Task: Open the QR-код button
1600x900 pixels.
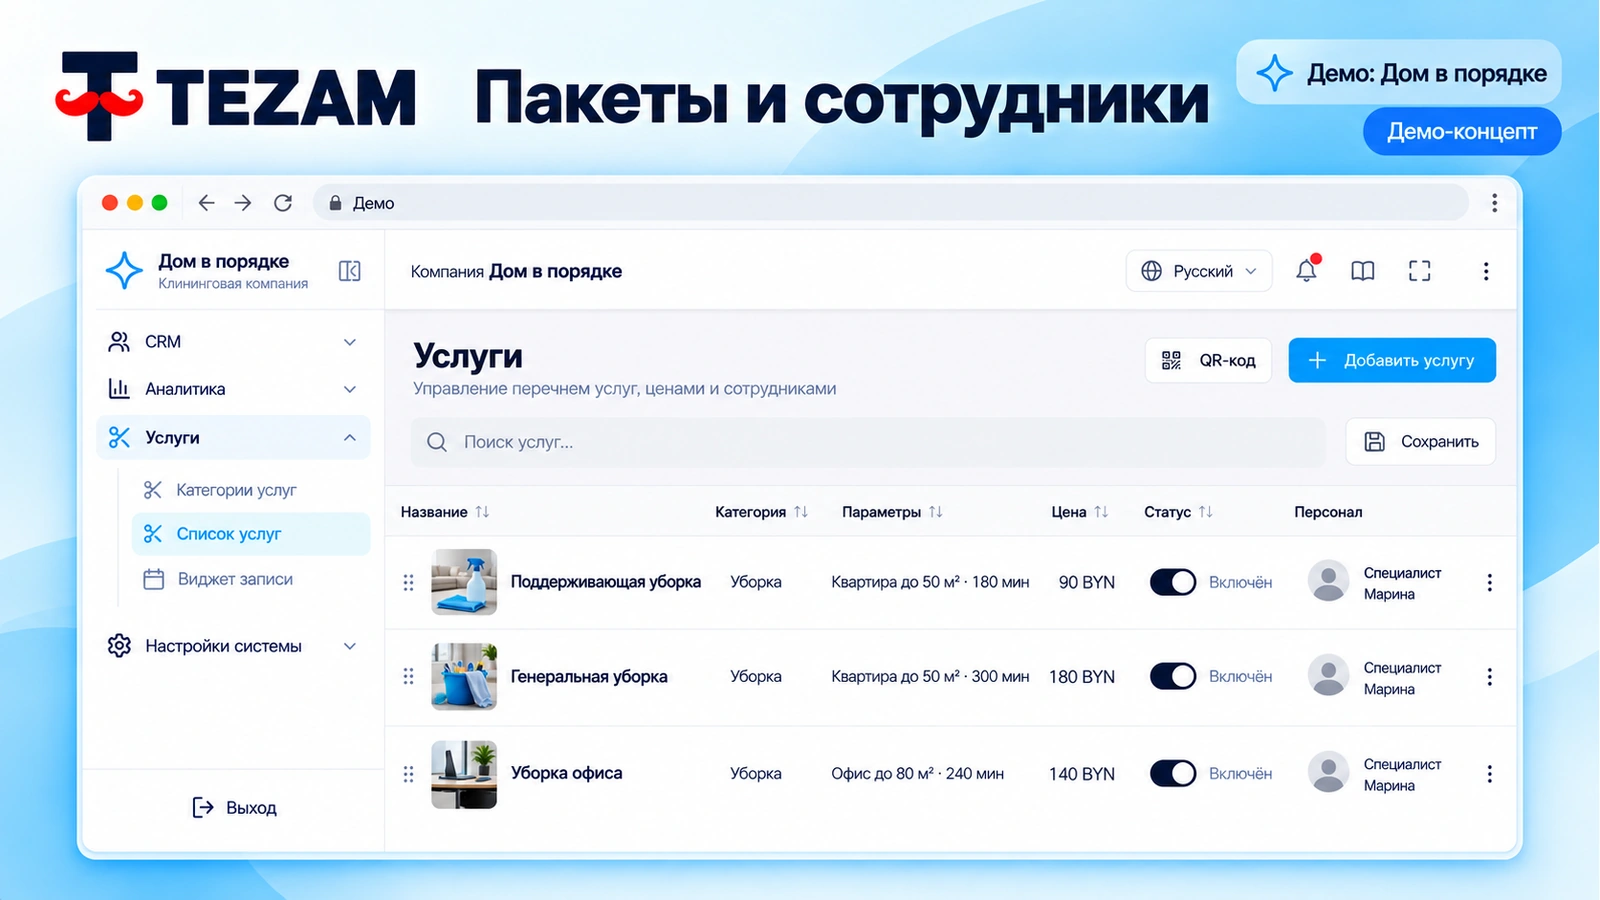Action: tap(1208, 360)
